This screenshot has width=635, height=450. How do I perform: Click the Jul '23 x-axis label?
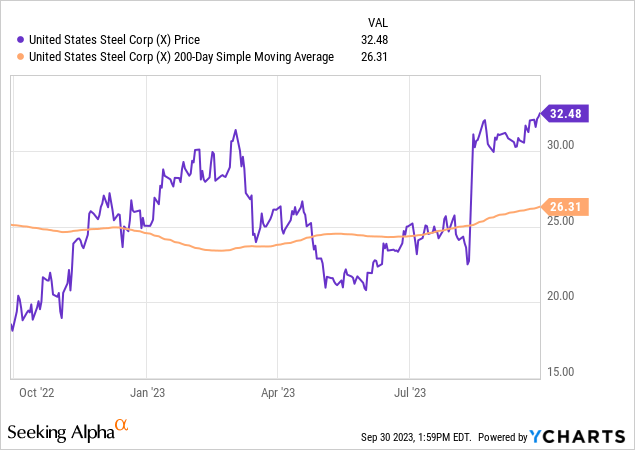(410, 393)
